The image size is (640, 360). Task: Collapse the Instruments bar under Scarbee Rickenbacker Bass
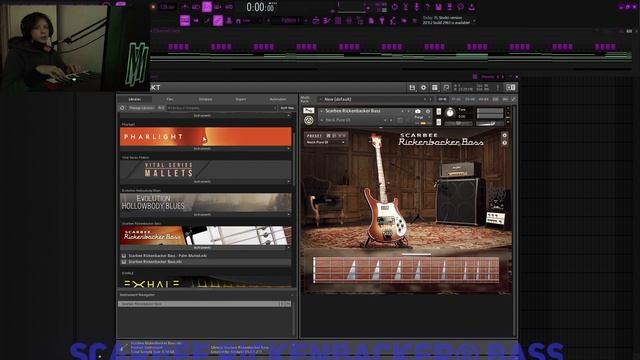(x=205, y=248)
